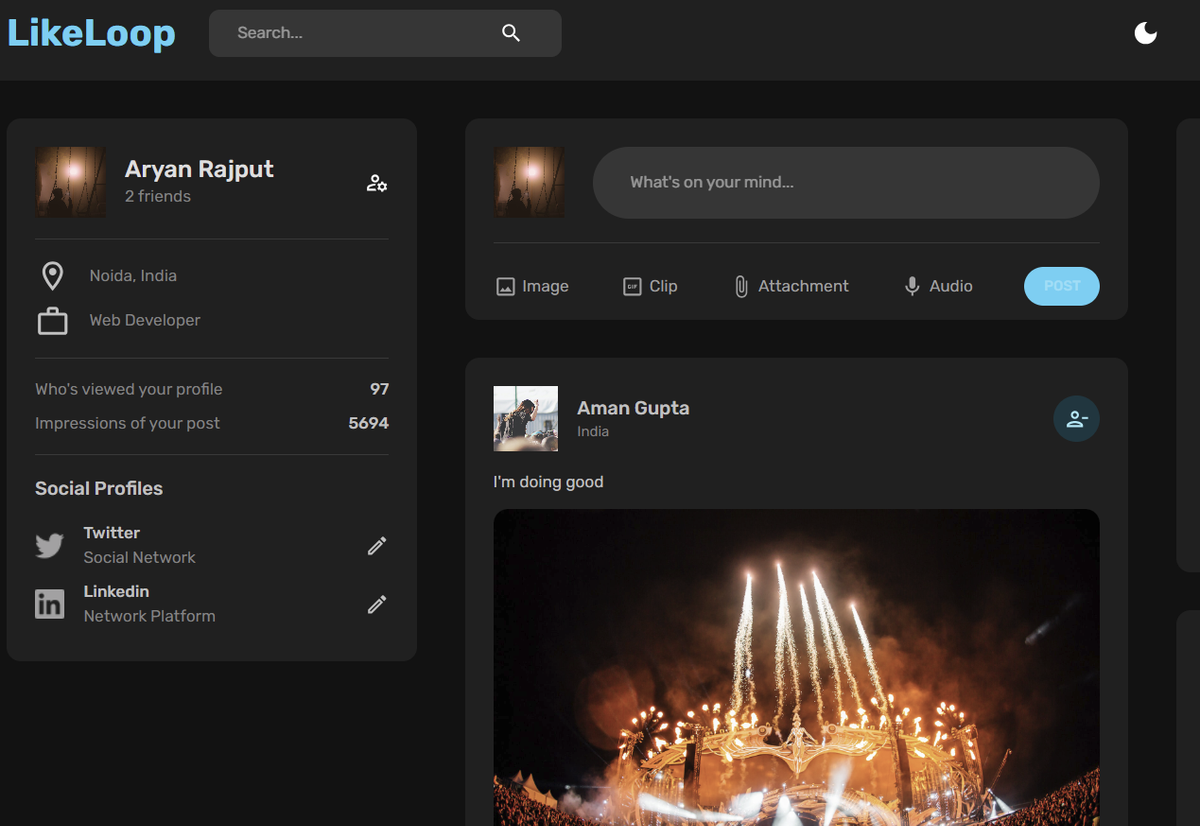Click the profile views count 97
1200x826 pixels.
point(379,389)
